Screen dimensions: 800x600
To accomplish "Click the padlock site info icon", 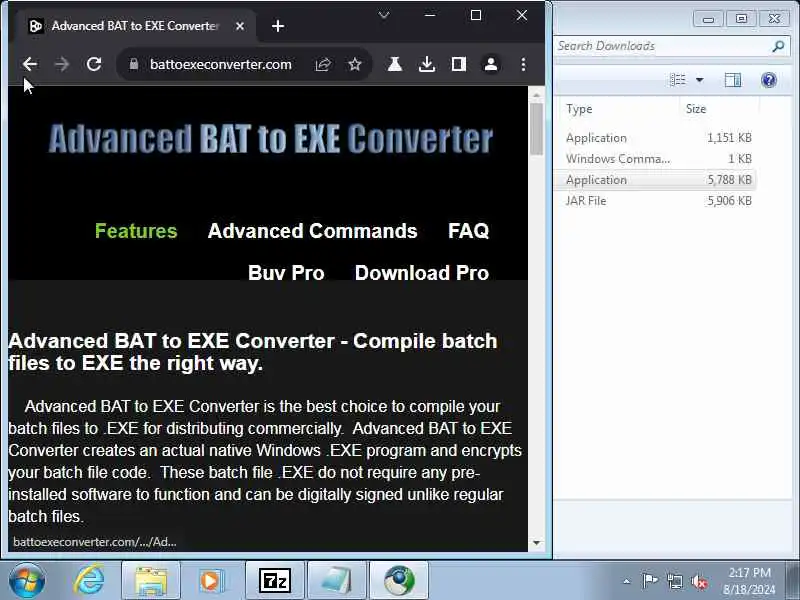I will pyautogui.click(x=134, y=64).
